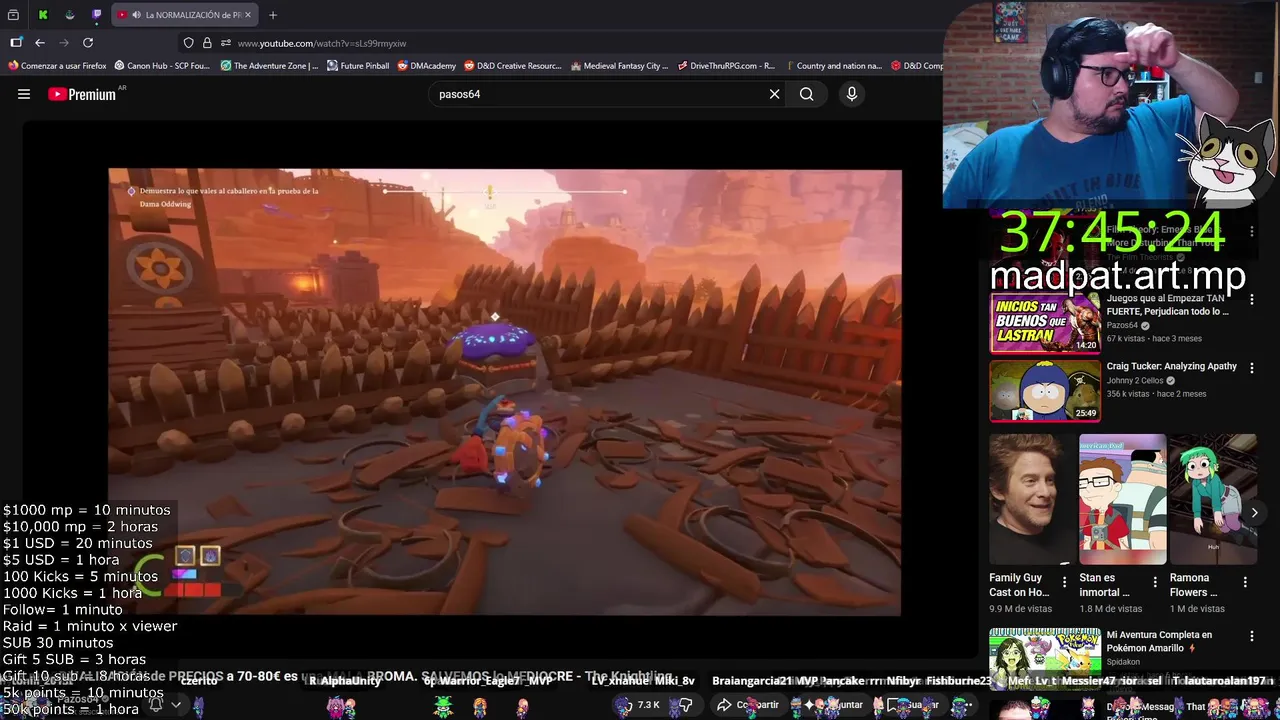Start voice search with microphone
This screenshot has width=1280, height=720.
click(x=852, y=94)
